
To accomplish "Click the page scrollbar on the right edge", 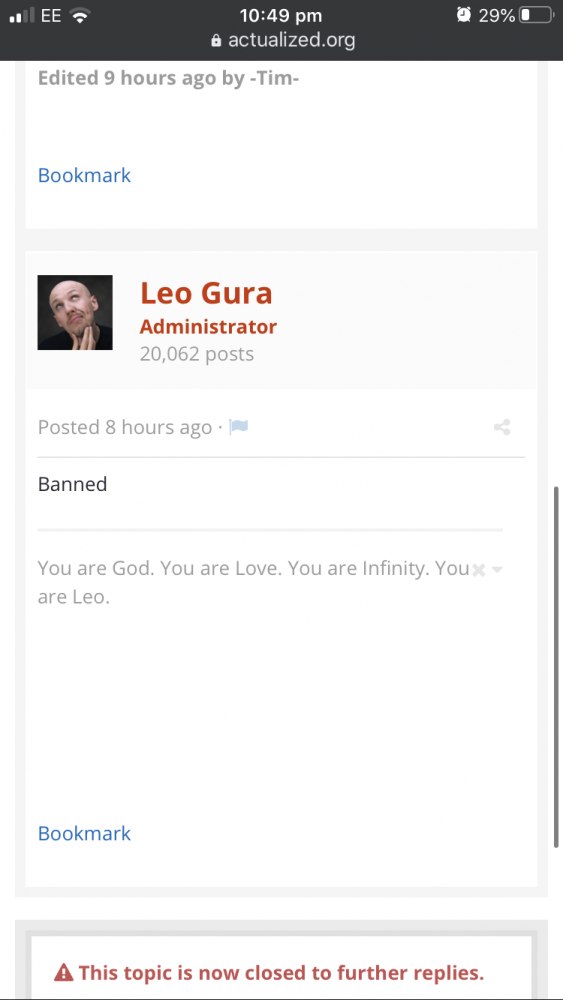I will [x=556, y=667].
